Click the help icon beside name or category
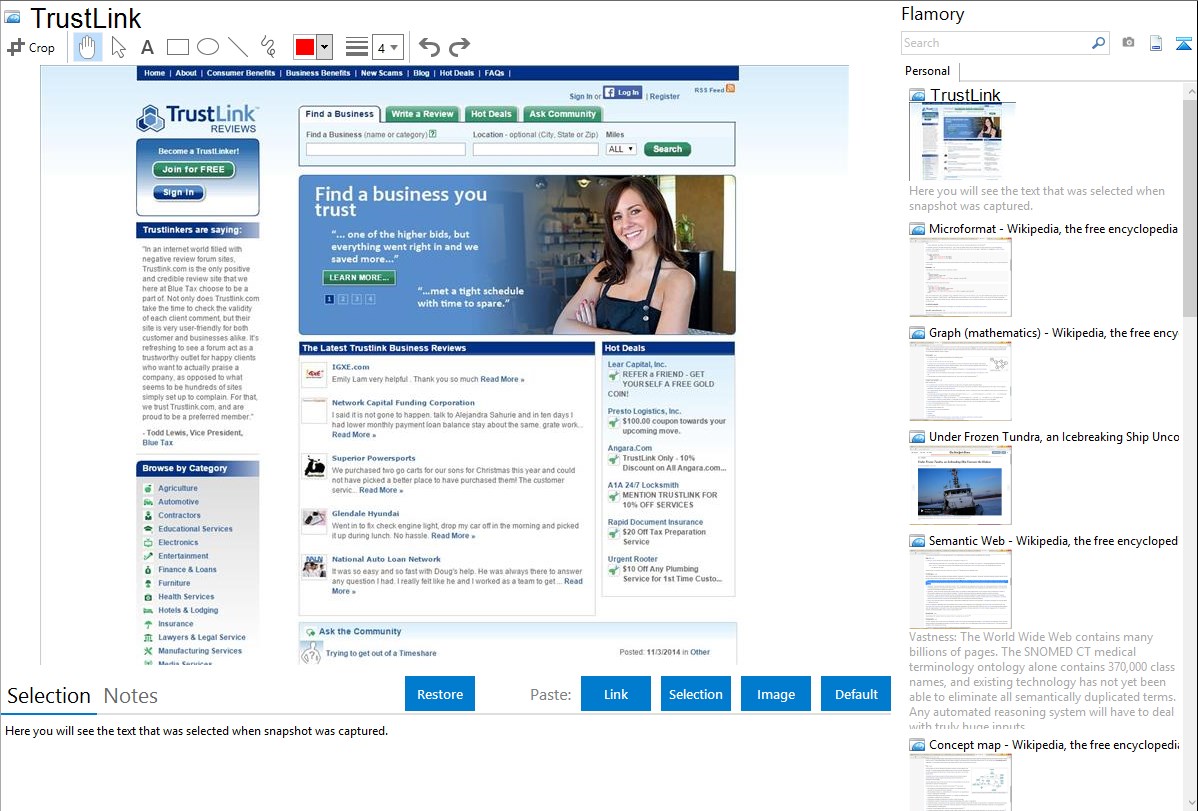Viewport: 1198px width, 811px height. [432, 134]
